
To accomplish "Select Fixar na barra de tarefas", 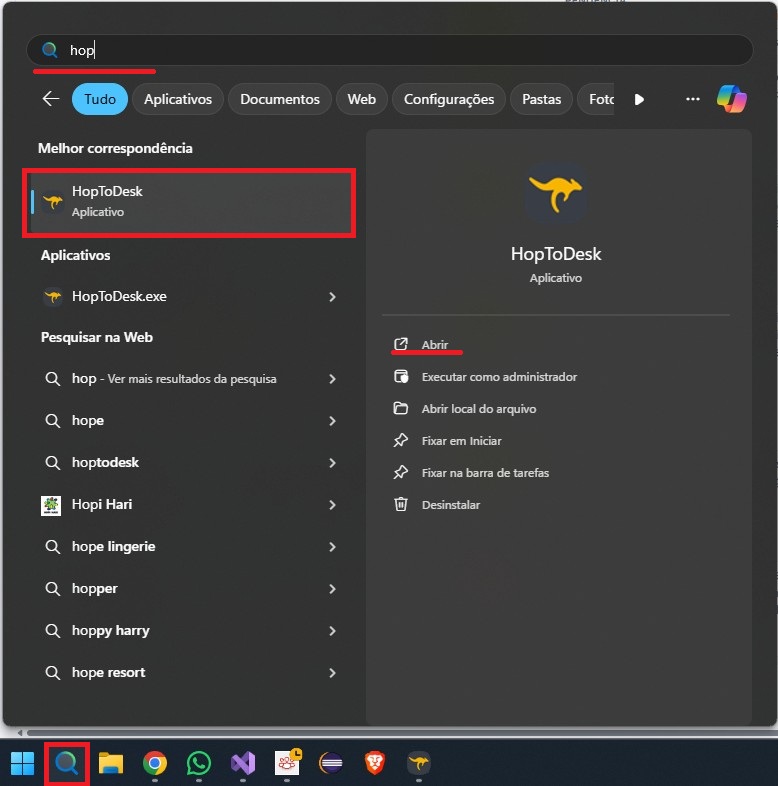I will [485, 473].
